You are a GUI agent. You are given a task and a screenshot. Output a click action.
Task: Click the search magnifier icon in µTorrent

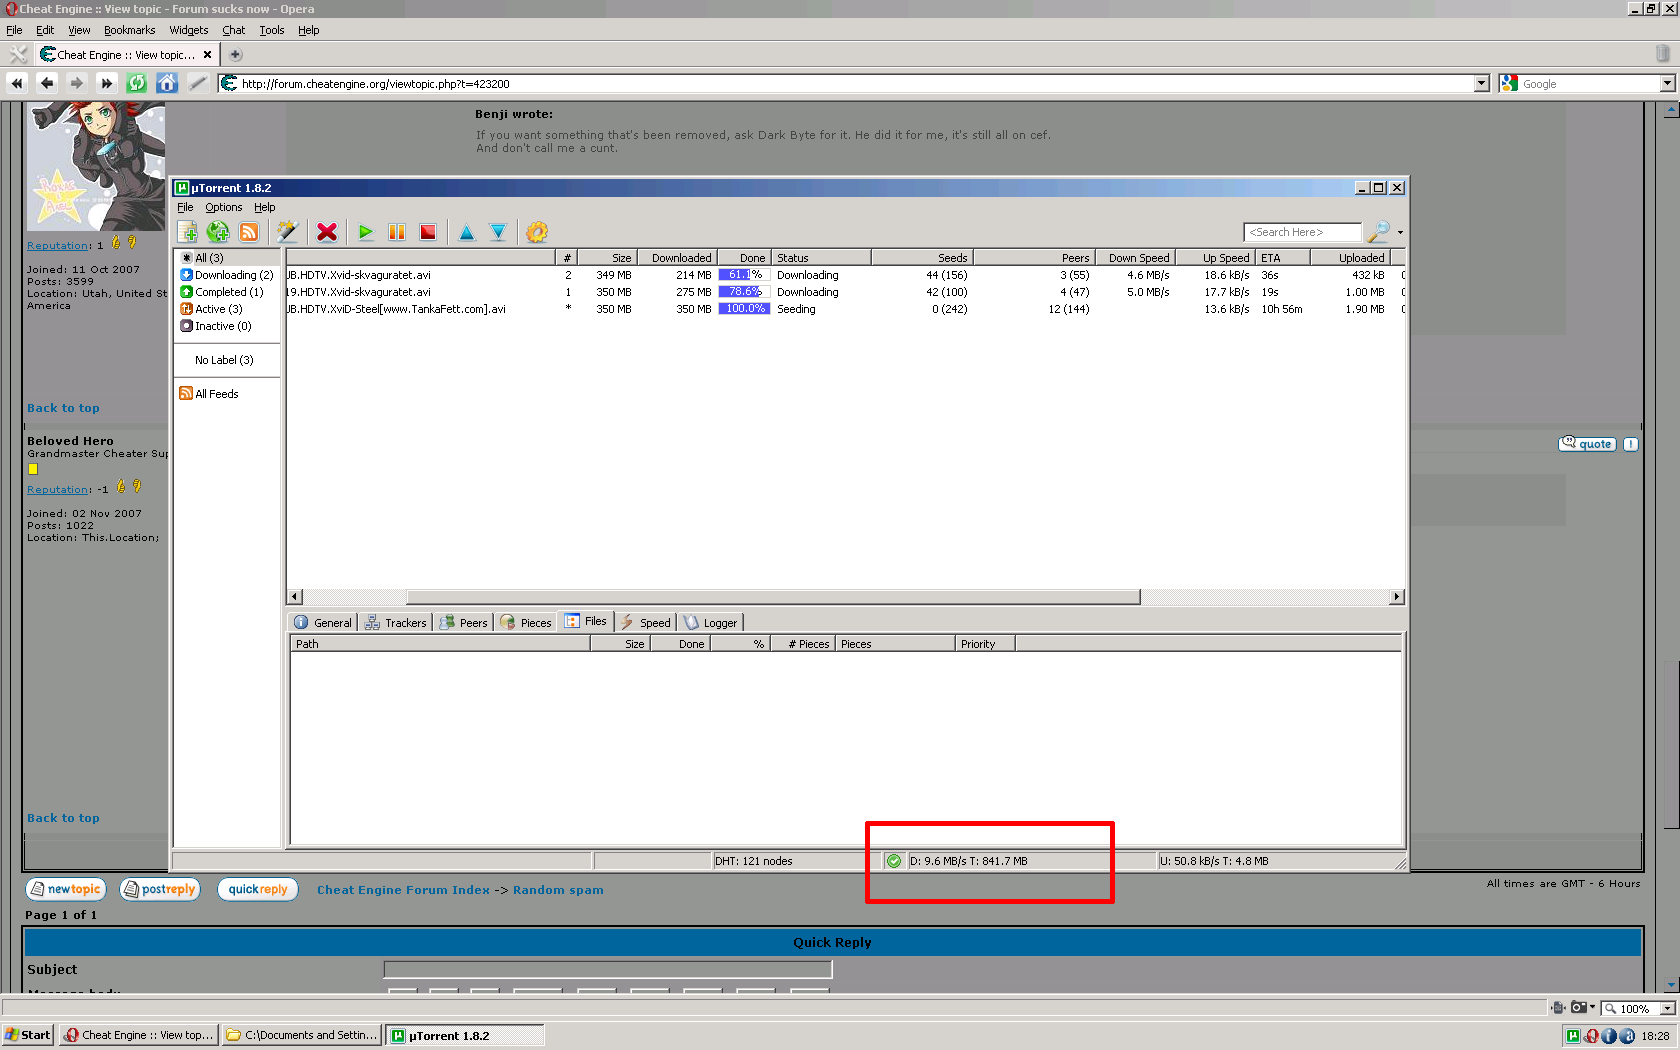point(1379,232)
